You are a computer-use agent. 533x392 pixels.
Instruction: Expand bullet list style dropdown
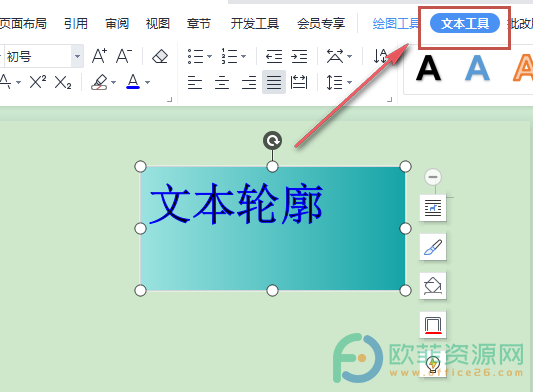pyautogui.click(x=209, y=56)
